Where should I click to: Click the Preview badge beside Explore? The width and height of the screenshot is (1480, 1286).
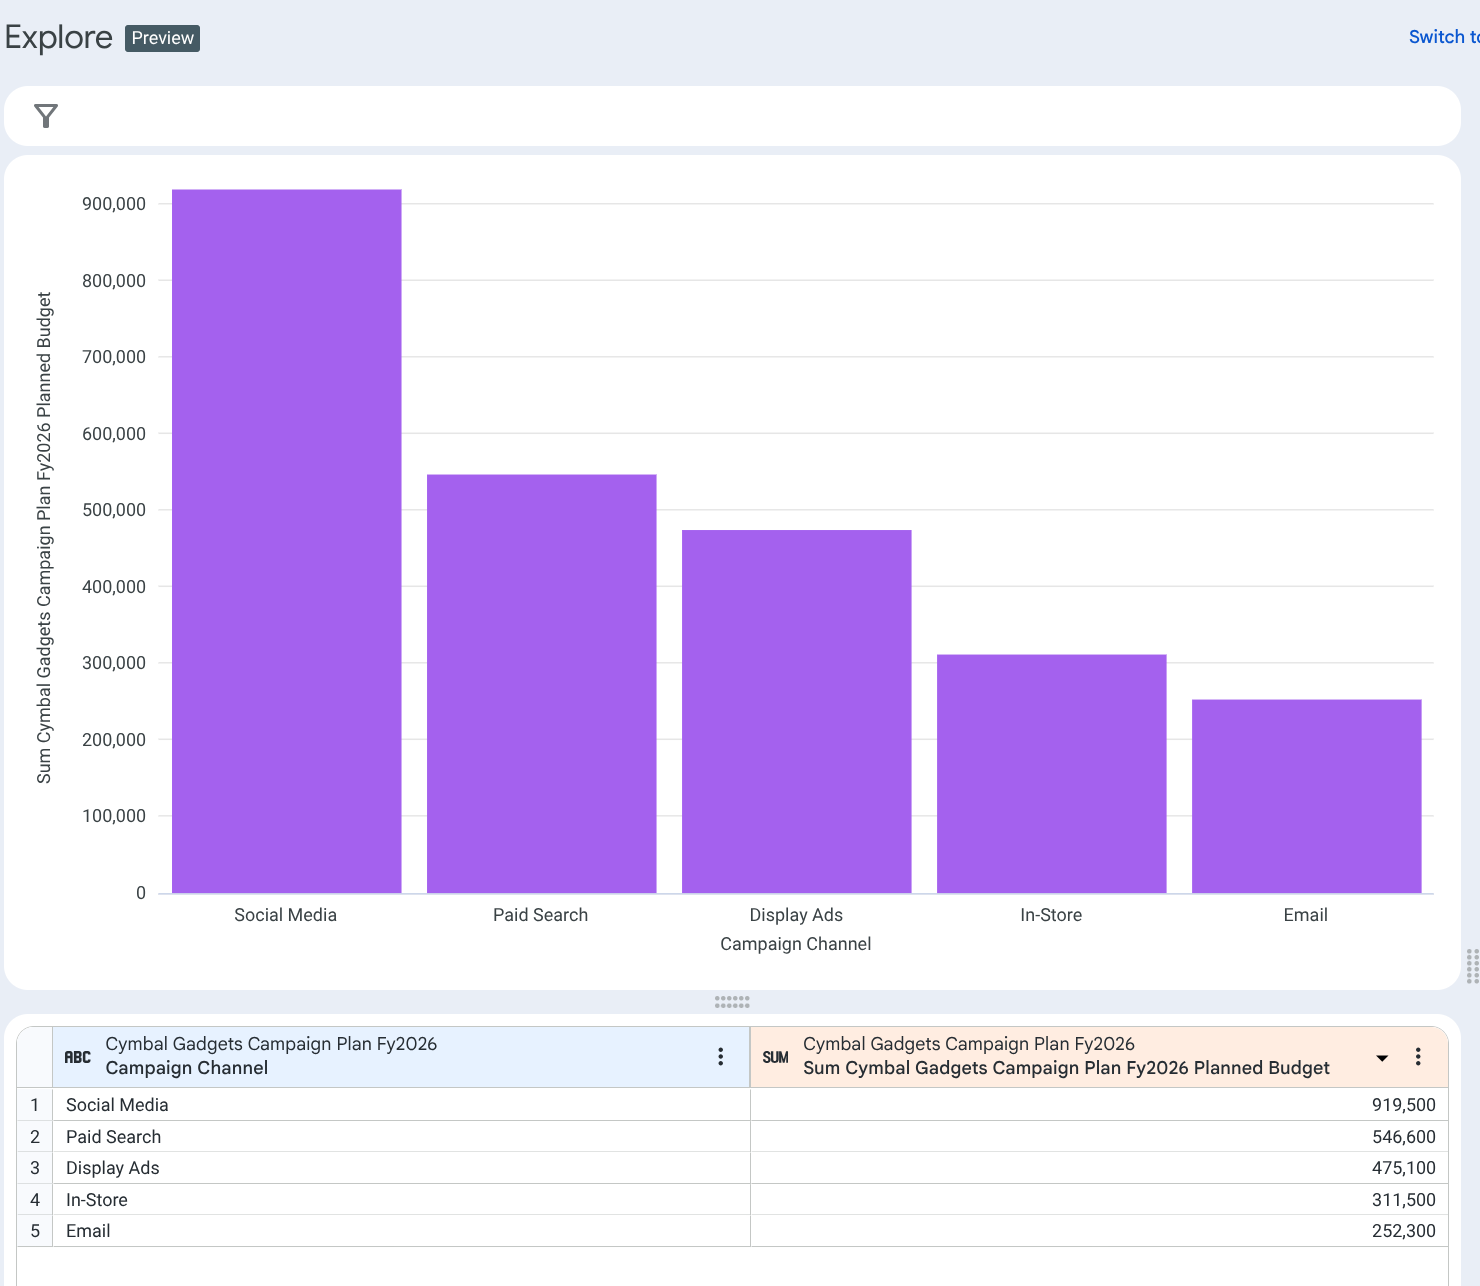(x=161, y=38)
